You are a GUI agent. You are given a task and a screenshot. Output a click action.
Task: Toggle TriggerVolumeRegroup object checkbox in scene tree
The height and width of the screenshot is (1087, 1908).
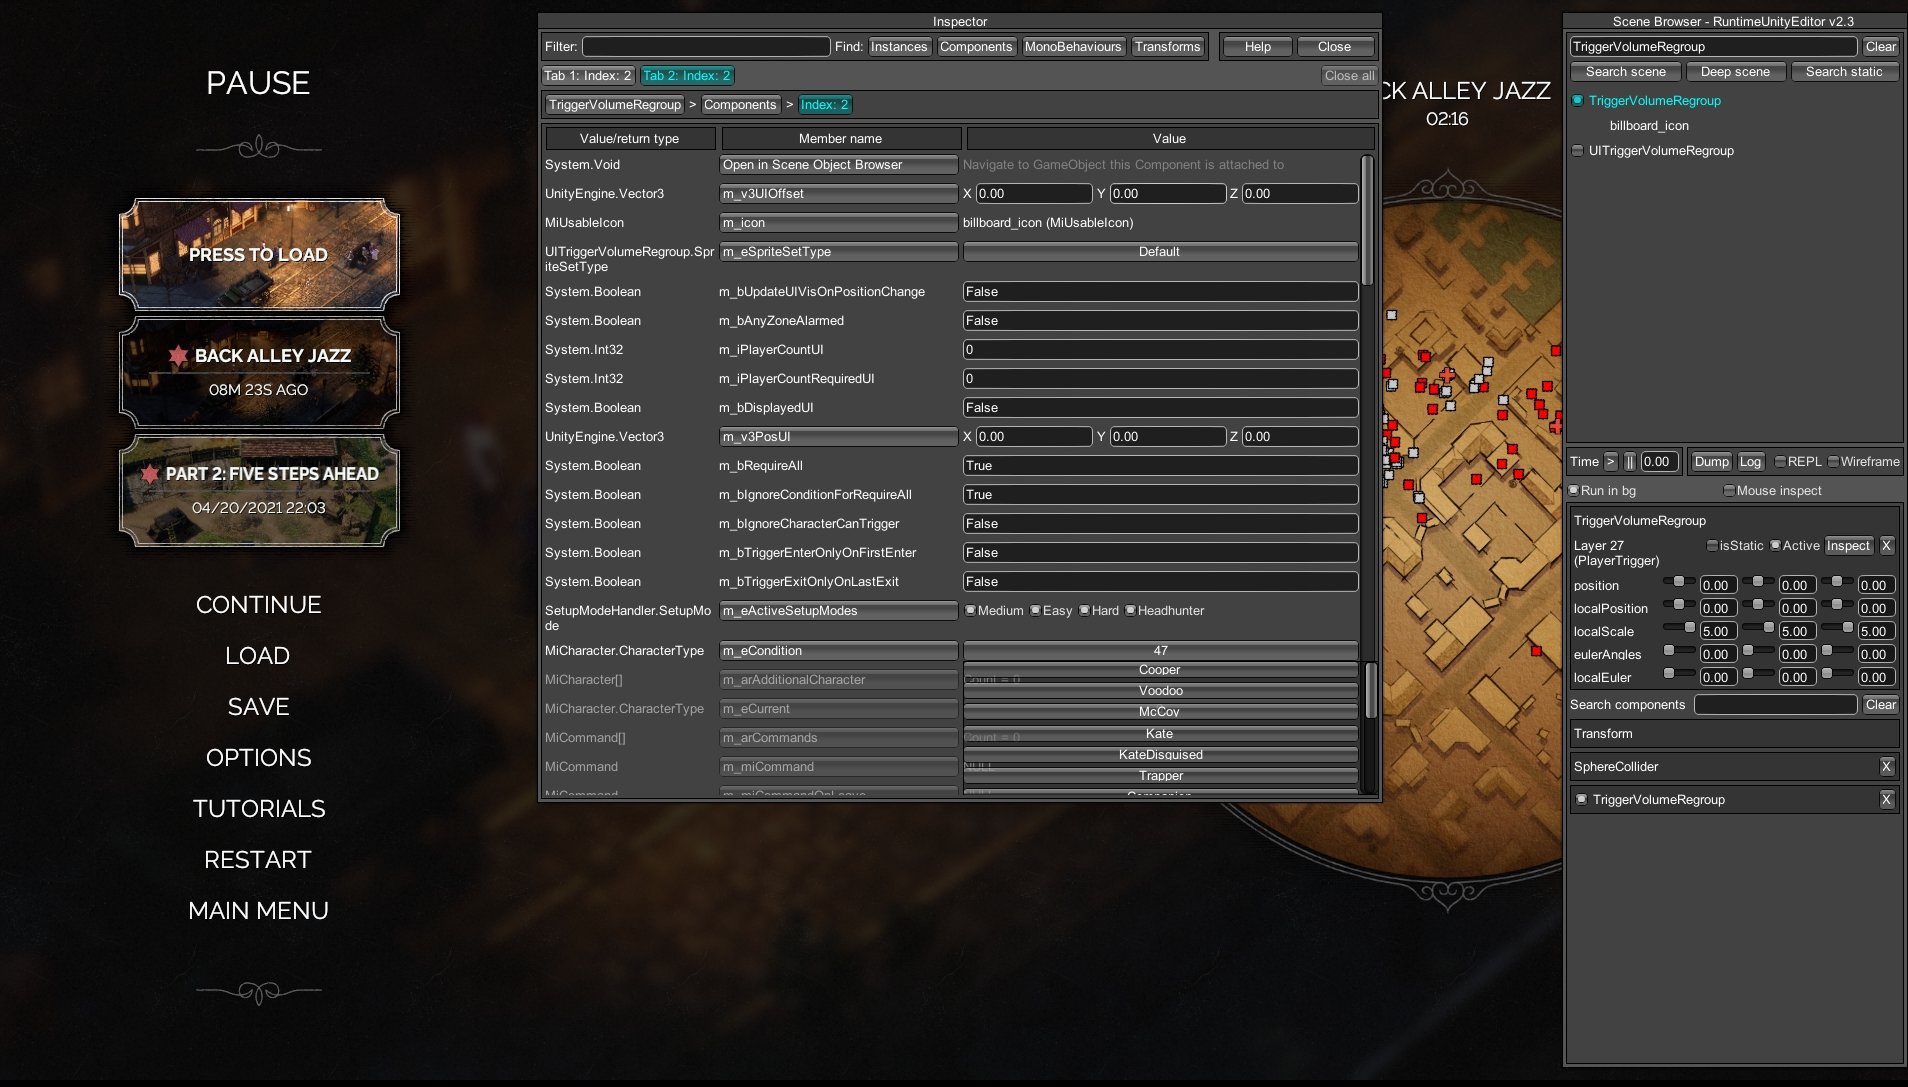[1578, 100]
